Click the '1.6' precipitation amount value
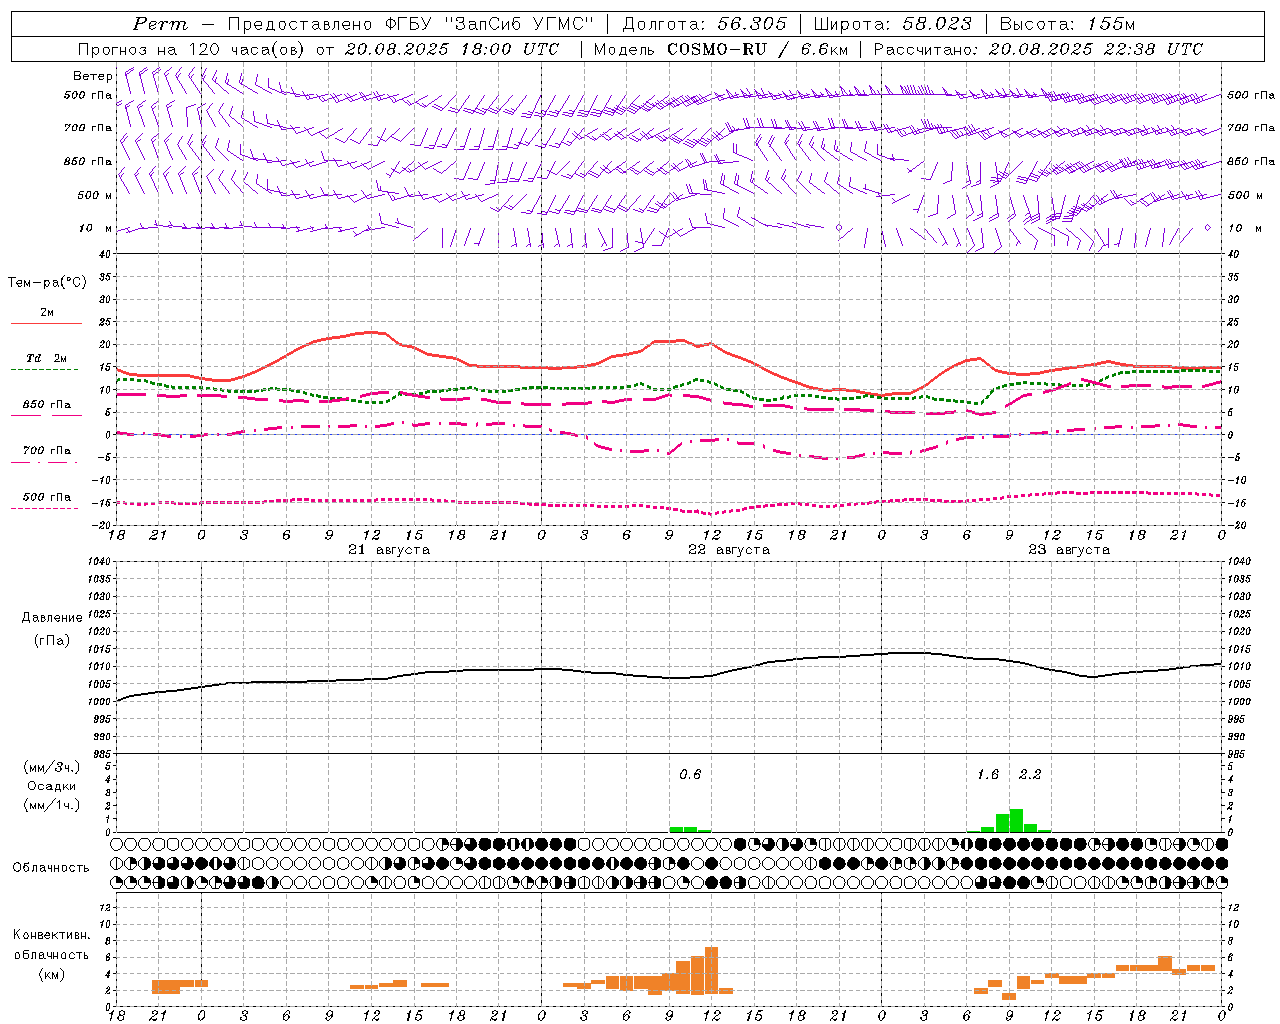The height and width of the screenshot is (1024, 1280). (988, 774)
